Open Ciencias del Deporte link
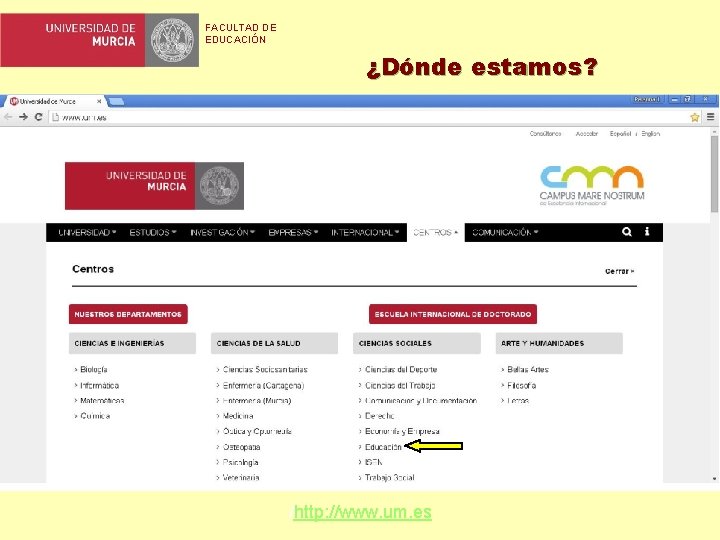The image size is (720, 540). (x=401, y=369)
